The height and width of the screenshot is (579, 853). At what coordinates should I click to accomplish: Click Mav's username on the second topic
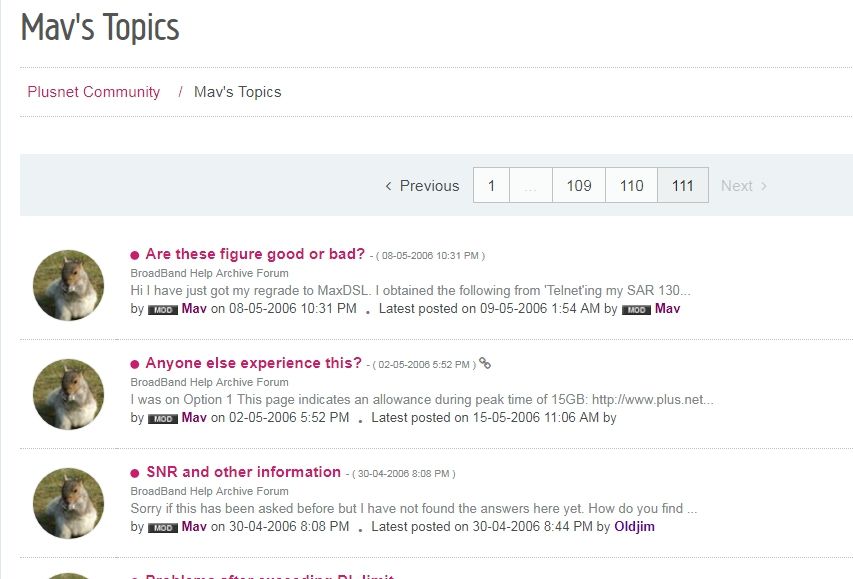[193, 418]
